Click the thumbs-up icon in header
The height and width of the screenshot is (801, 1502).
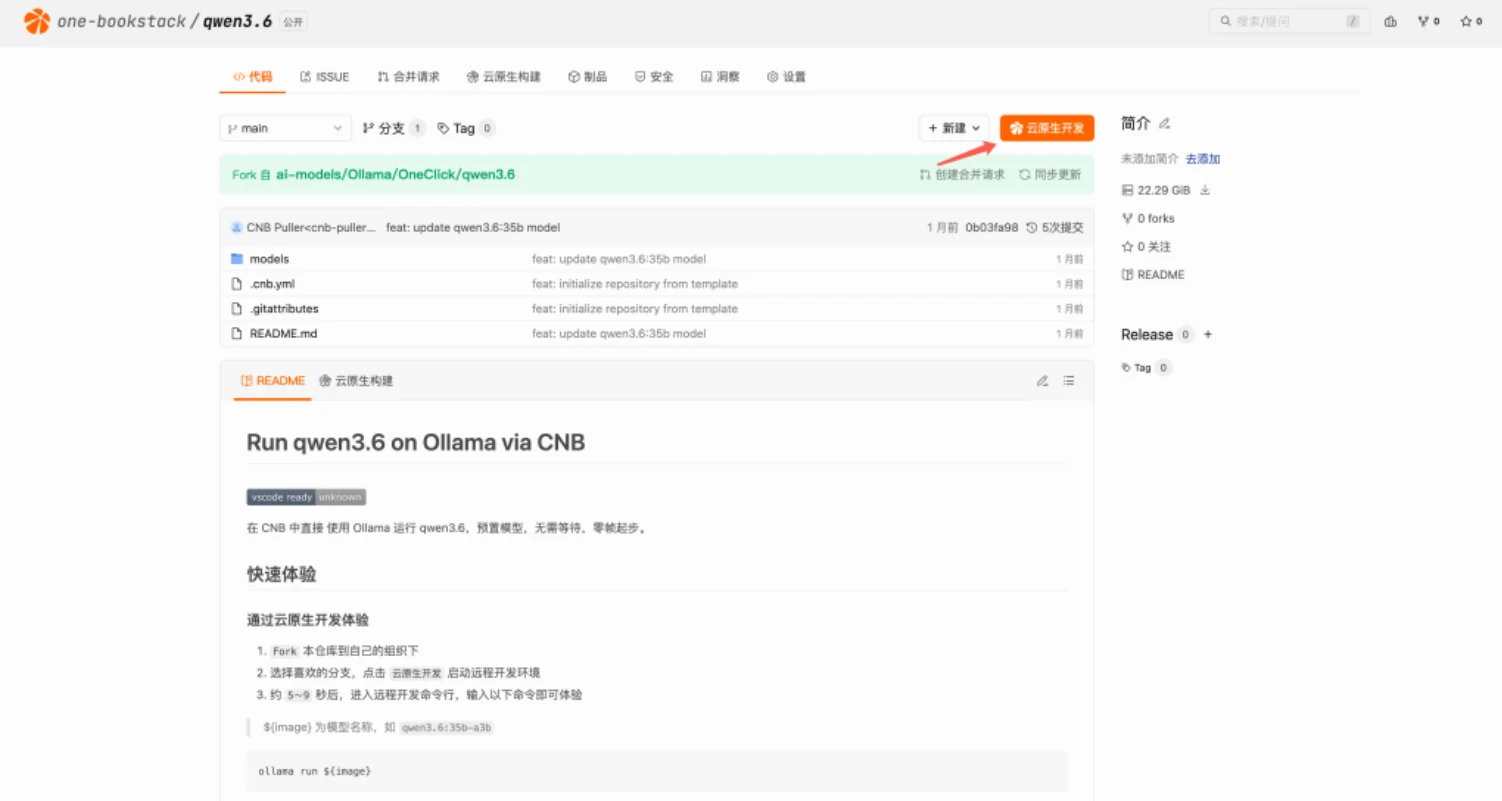(1390, 21)
